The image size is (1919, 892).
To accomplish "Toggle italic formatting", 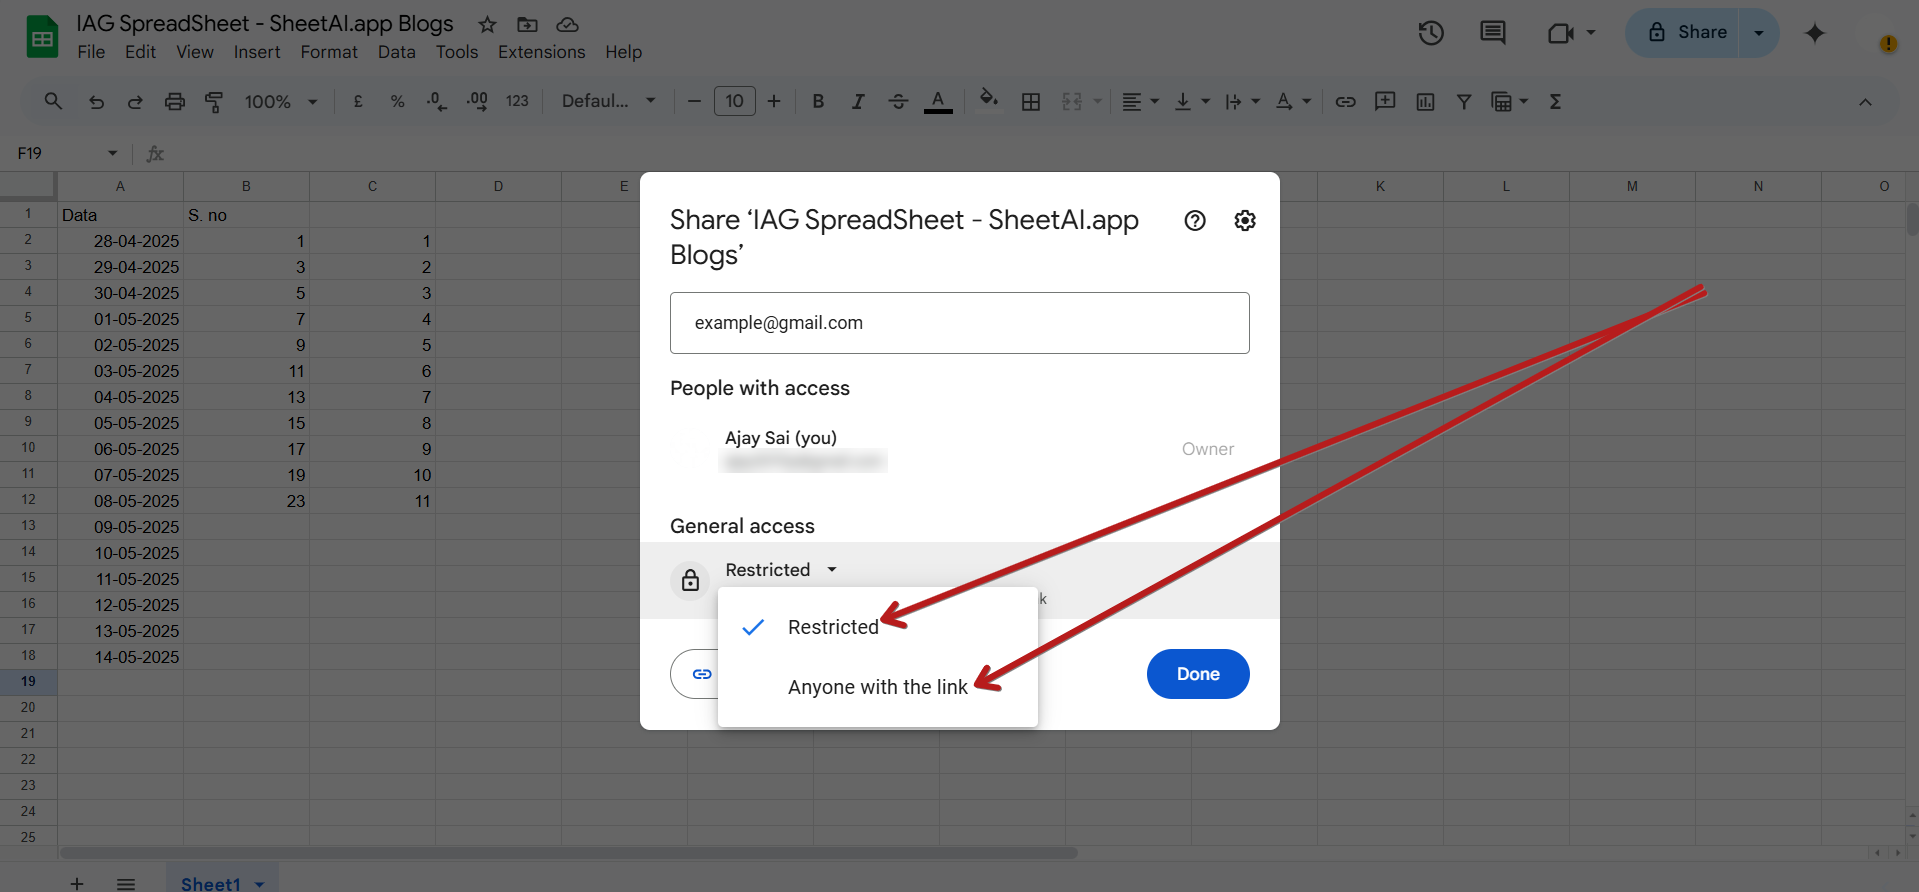I will point(858,101).
